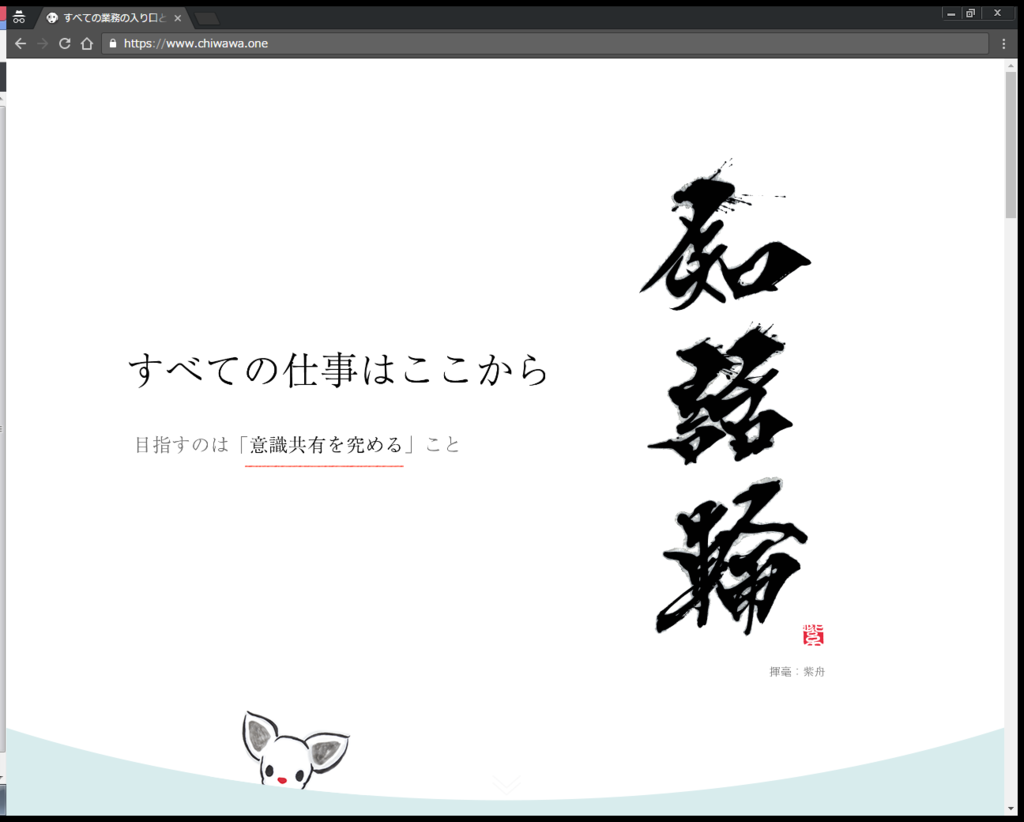Click the headline すべての仕事はここから
The image size is (1024, 822).
click(x=338, y=370)
